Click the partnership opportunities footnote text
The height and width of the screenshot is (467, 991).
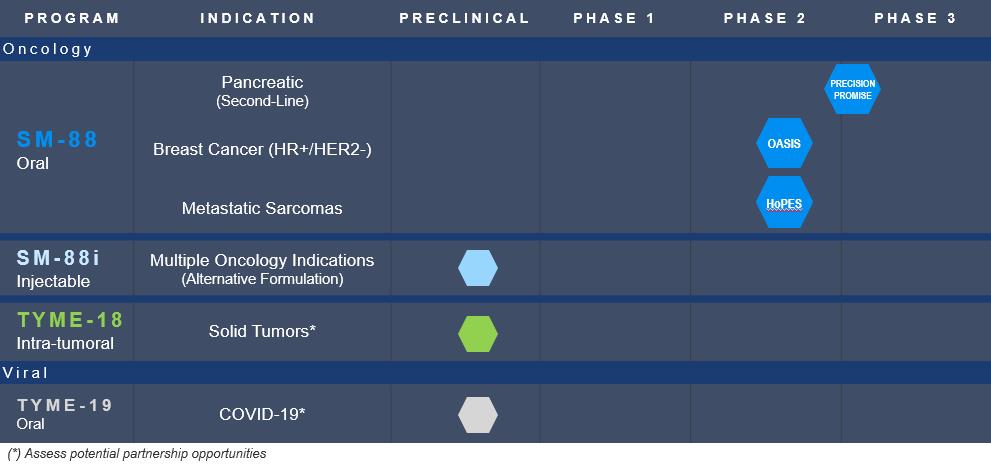point(137,454)
